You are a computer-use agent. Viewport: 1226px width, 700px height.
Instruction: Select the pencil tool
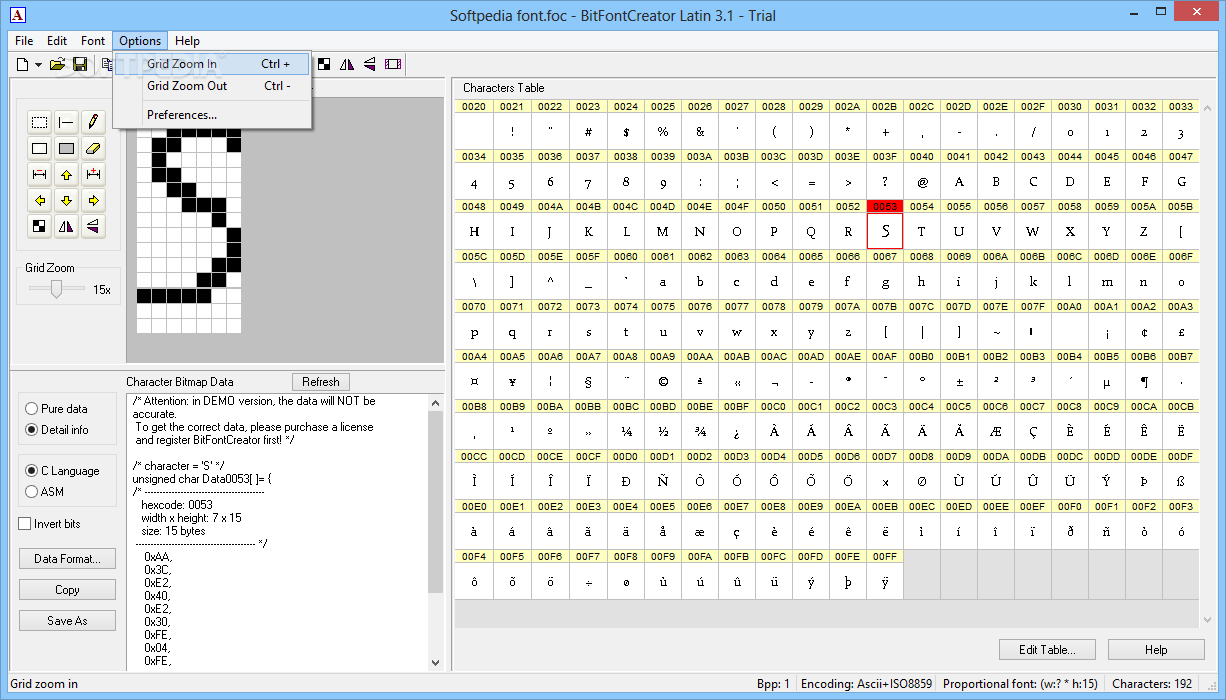pos(93,123)
